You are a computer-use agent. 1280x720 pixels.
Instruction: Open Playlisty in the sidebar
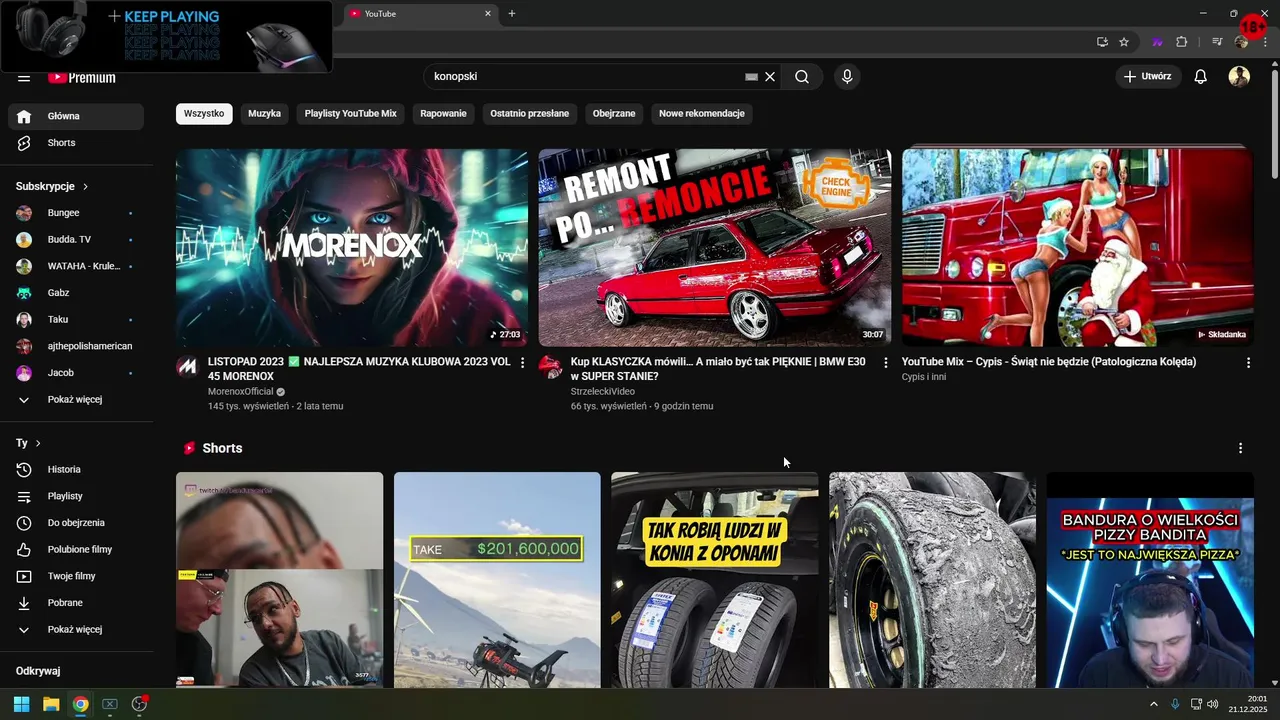click(x=76, y=496)
